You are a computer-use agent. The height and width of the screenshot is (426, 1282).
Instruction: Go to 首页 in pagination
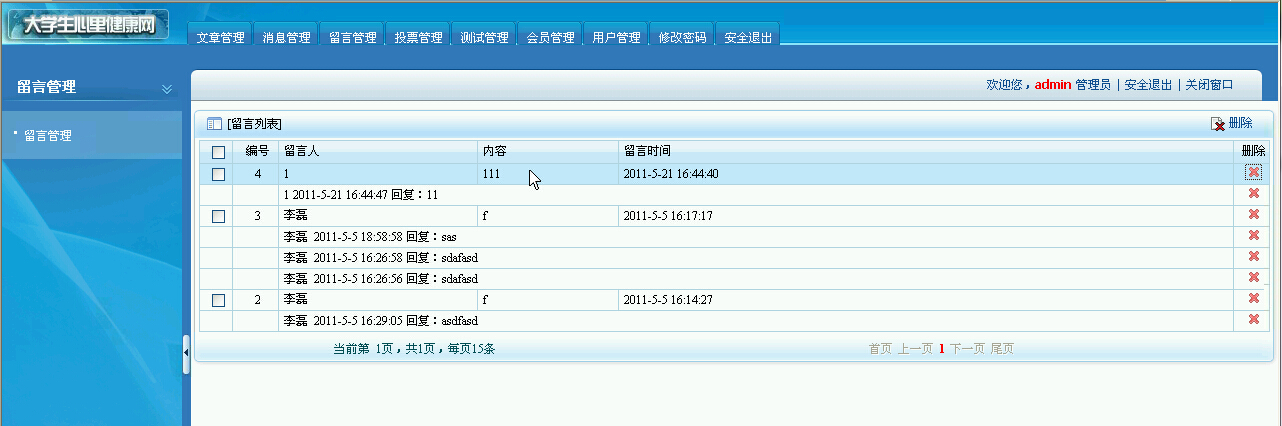coord(880,349)
